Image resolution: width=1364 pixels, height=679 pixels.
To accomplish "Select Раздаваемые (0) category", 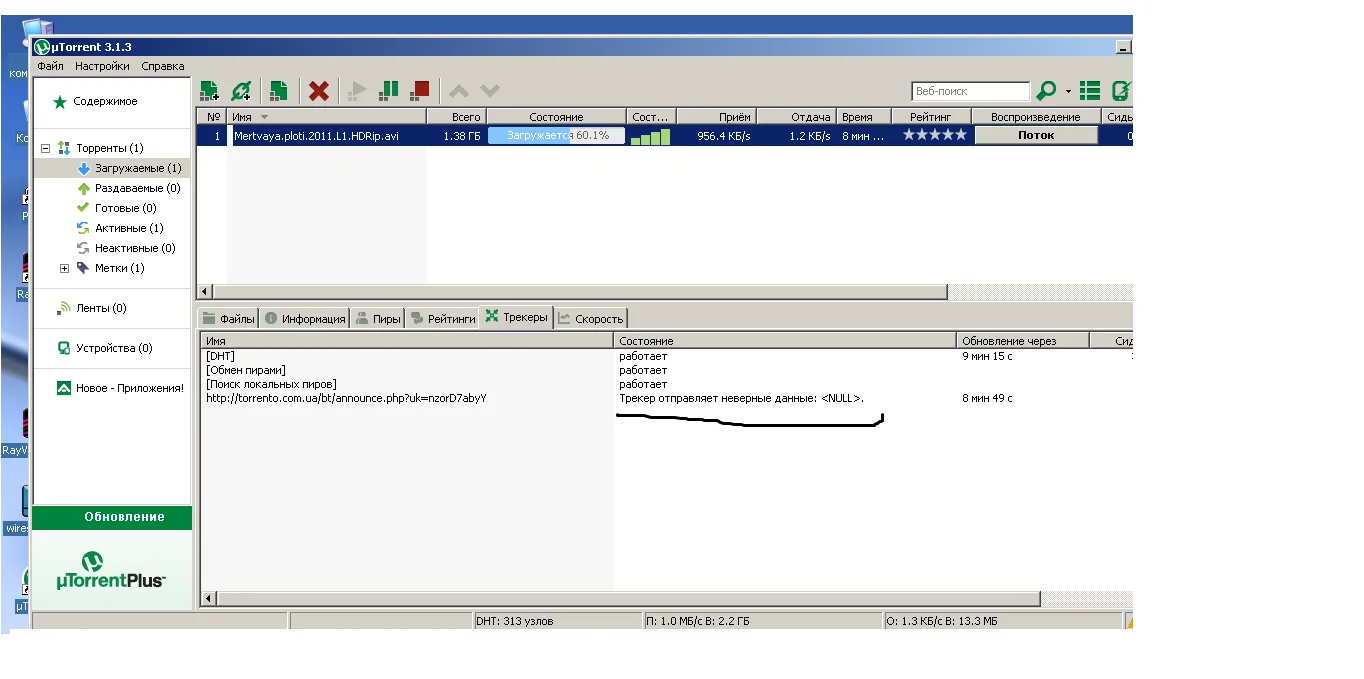I will pos(137,188).
